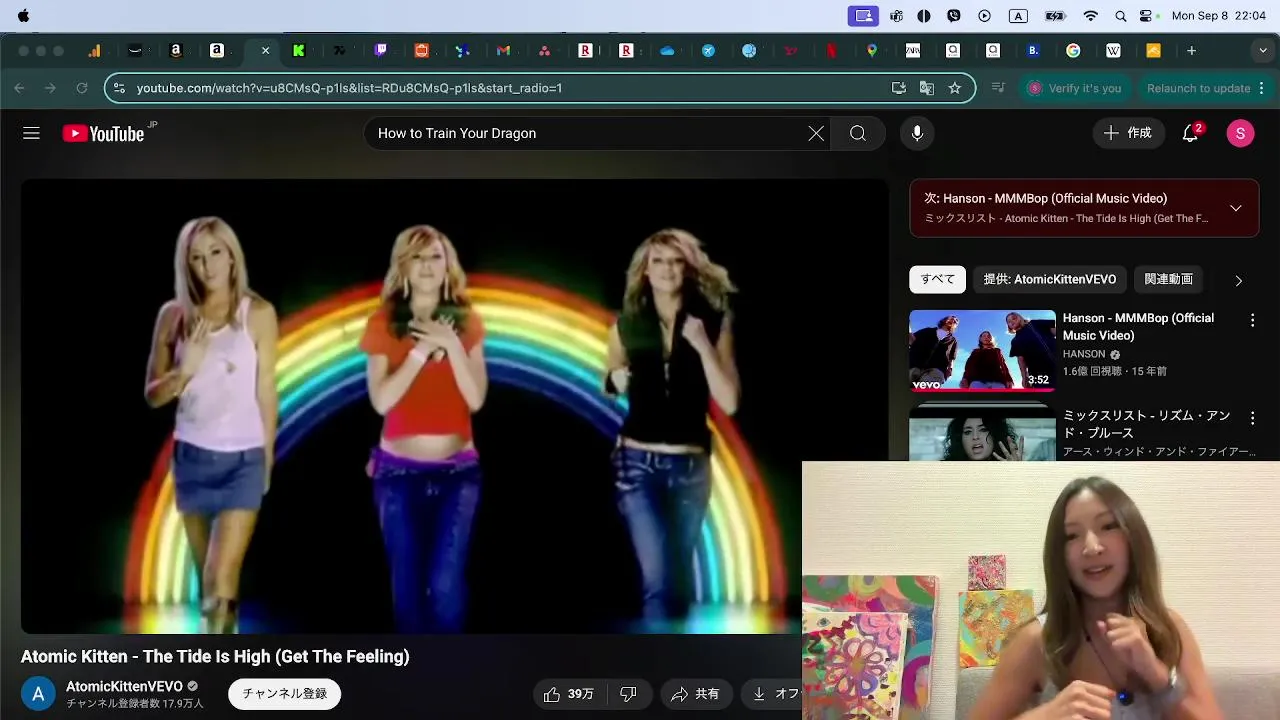Open macOS Control Center icon

tap(1146, 16)
